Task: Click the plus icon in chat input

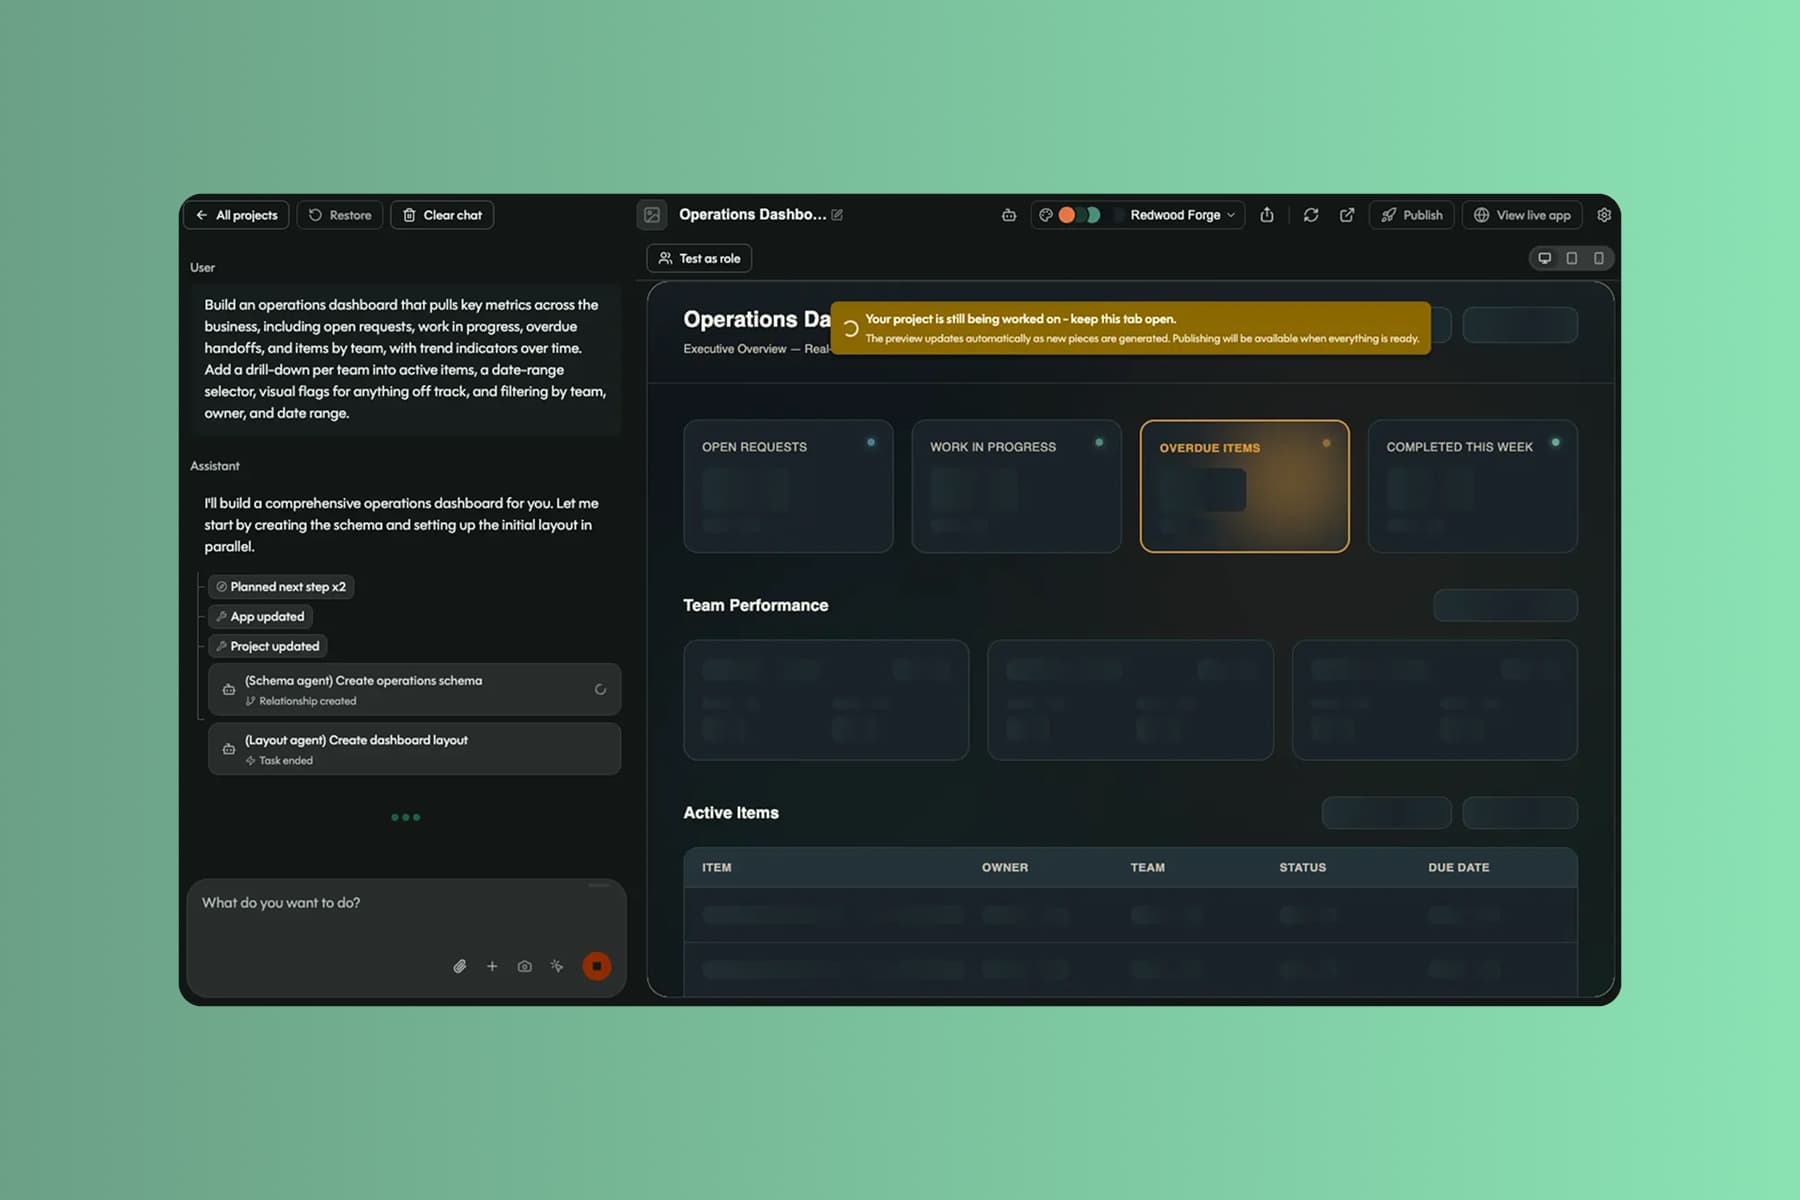Action: point(492,966)
